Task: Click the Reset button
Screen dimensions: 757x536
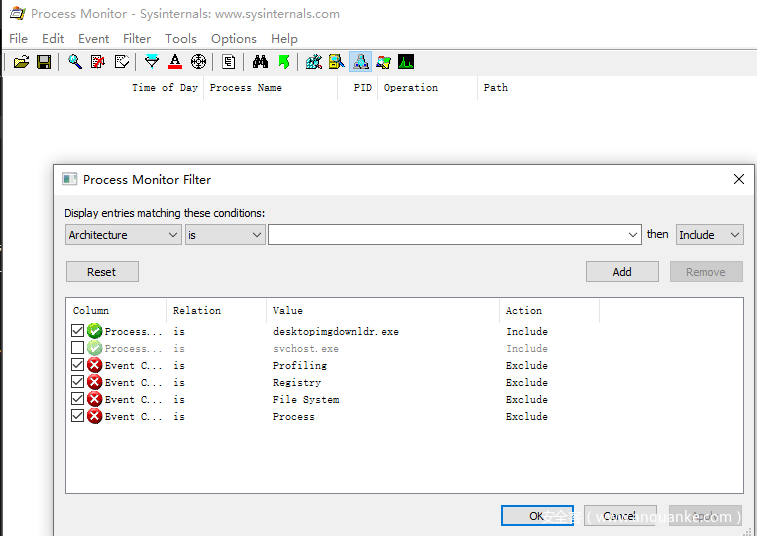Action: 102,272
